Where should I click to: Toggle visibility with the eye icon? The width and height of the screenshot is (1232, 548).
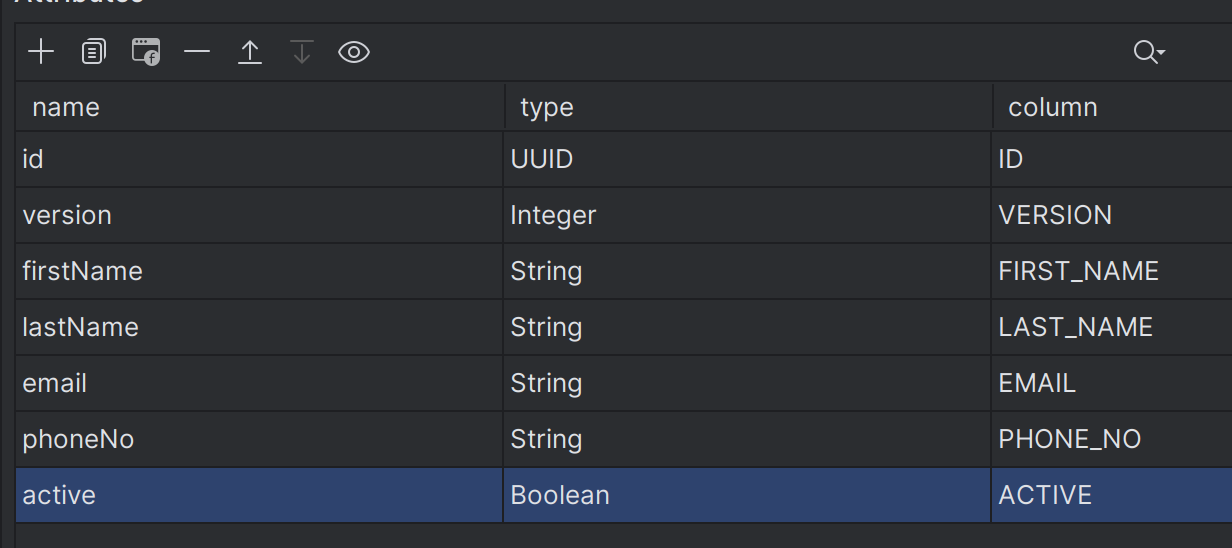coord(354,52)
